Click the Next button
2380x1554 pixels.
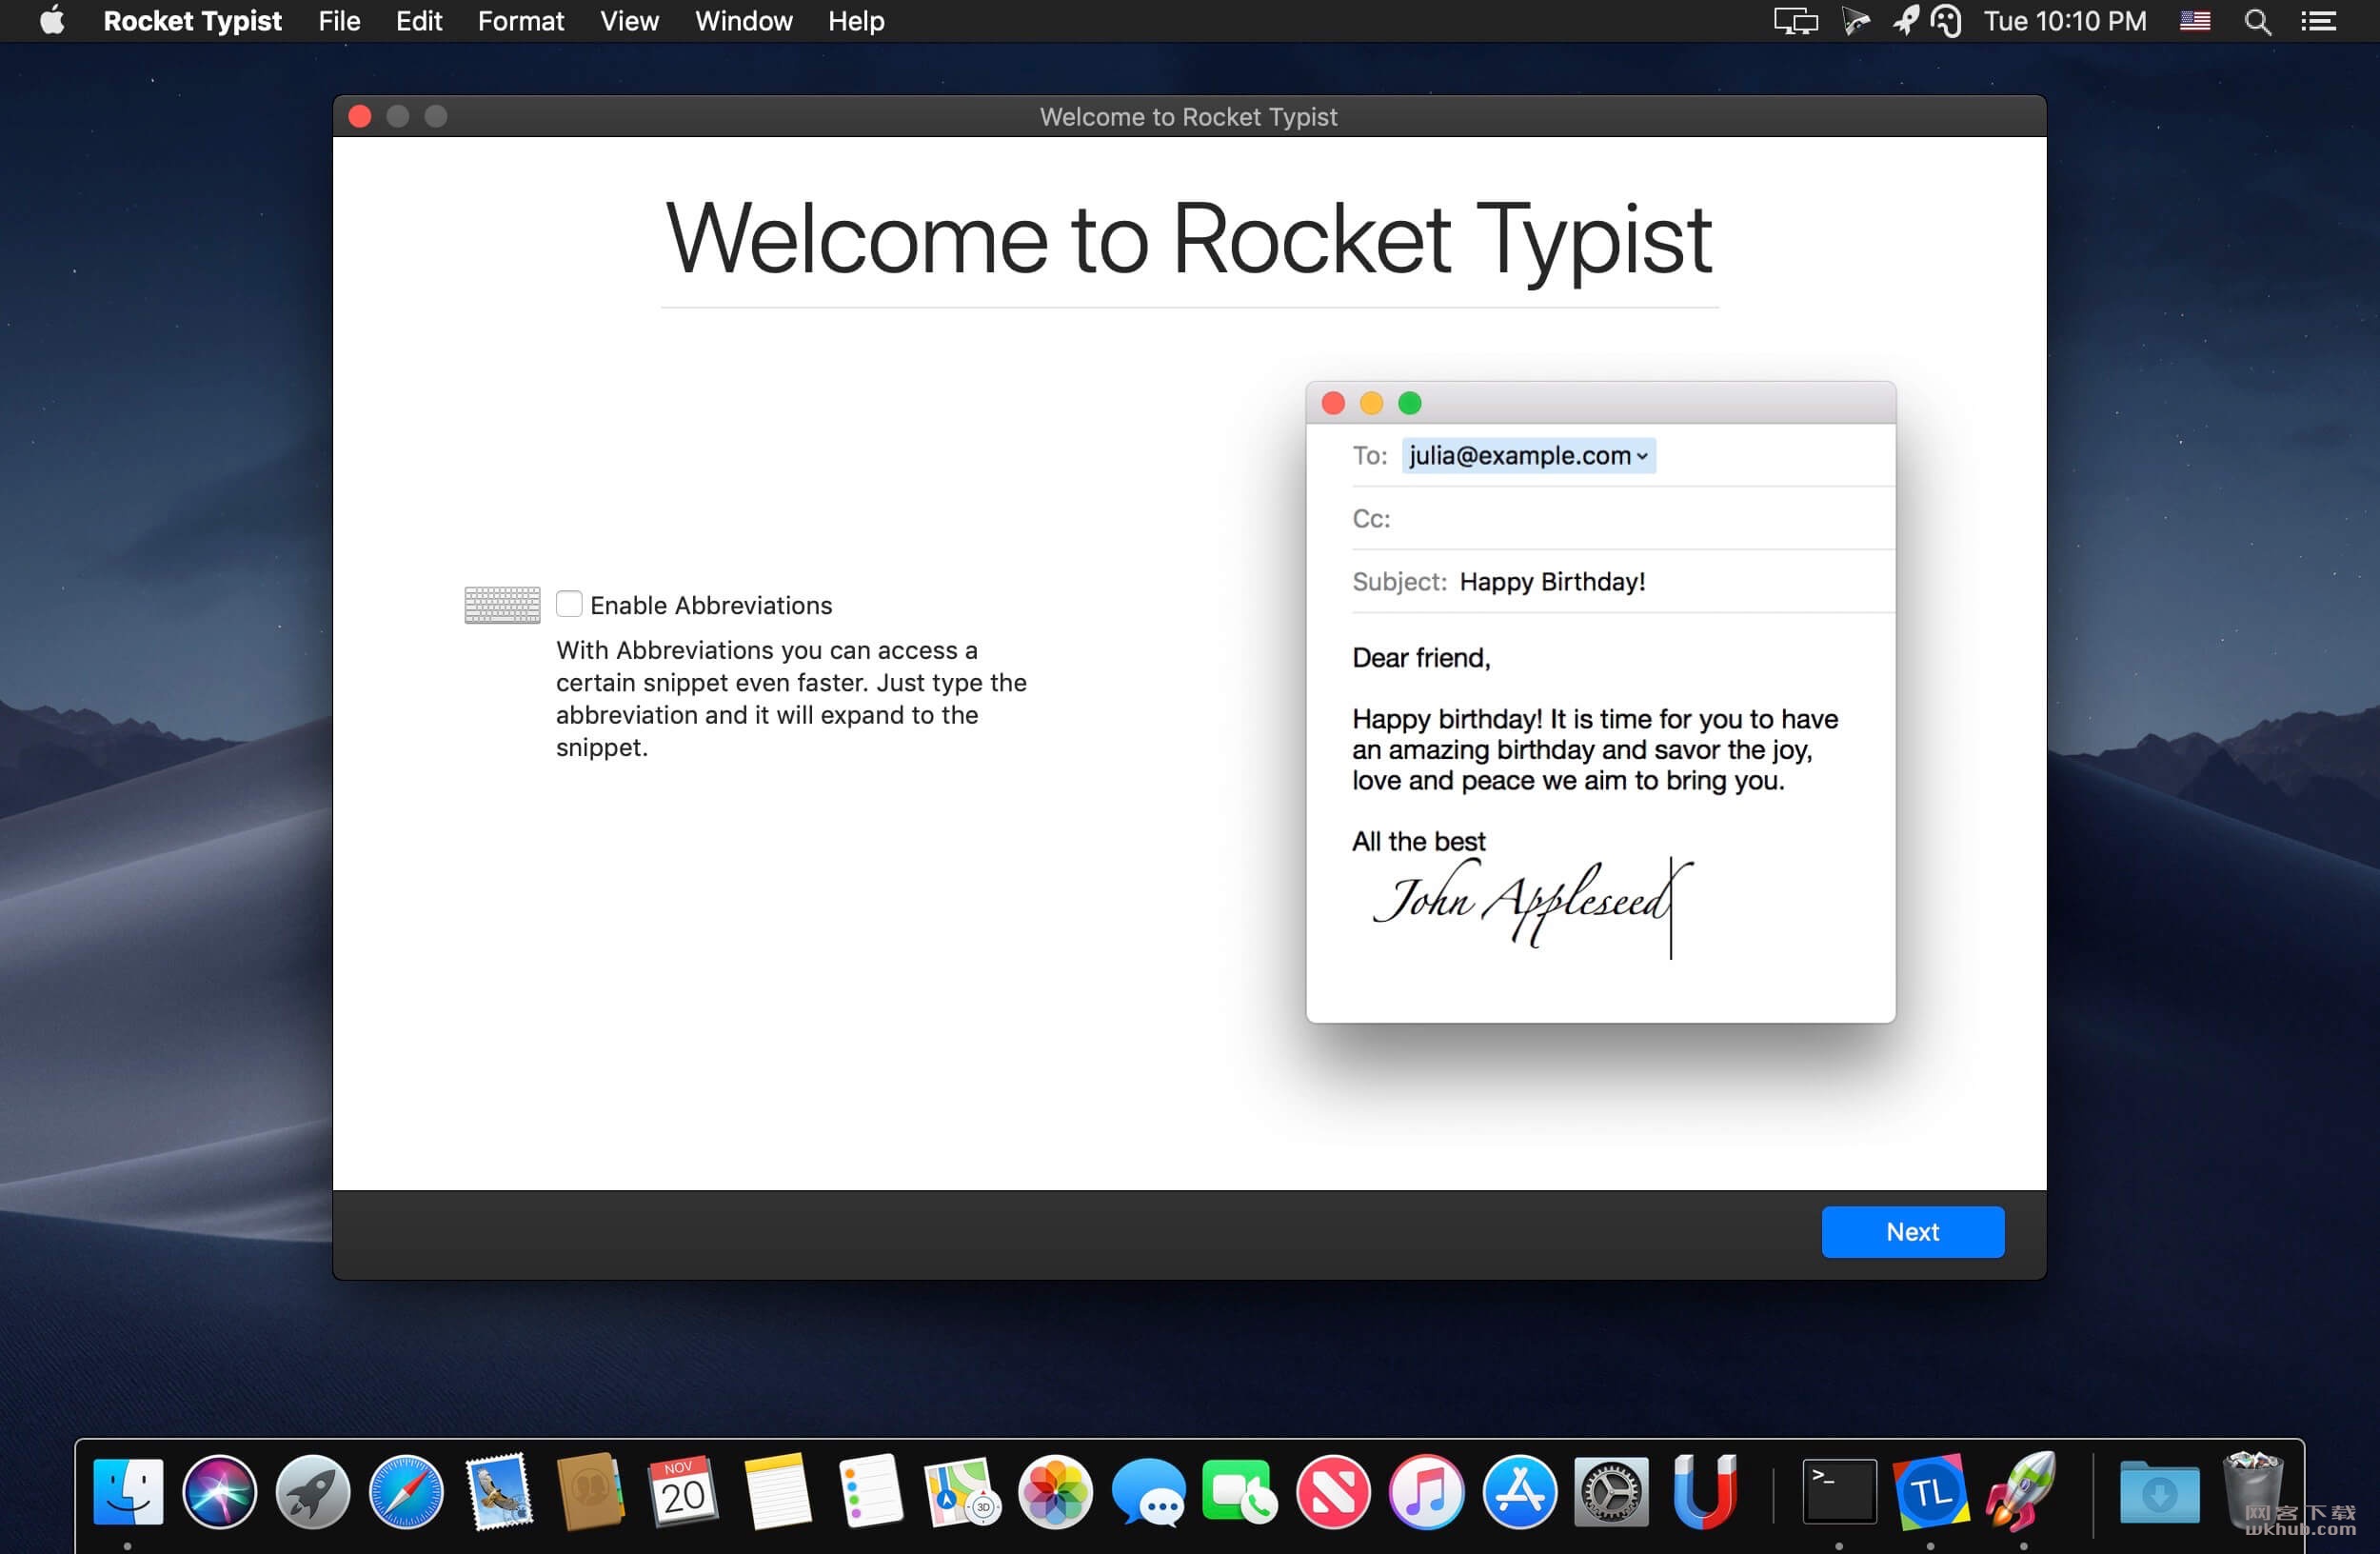(1912, 1231)
